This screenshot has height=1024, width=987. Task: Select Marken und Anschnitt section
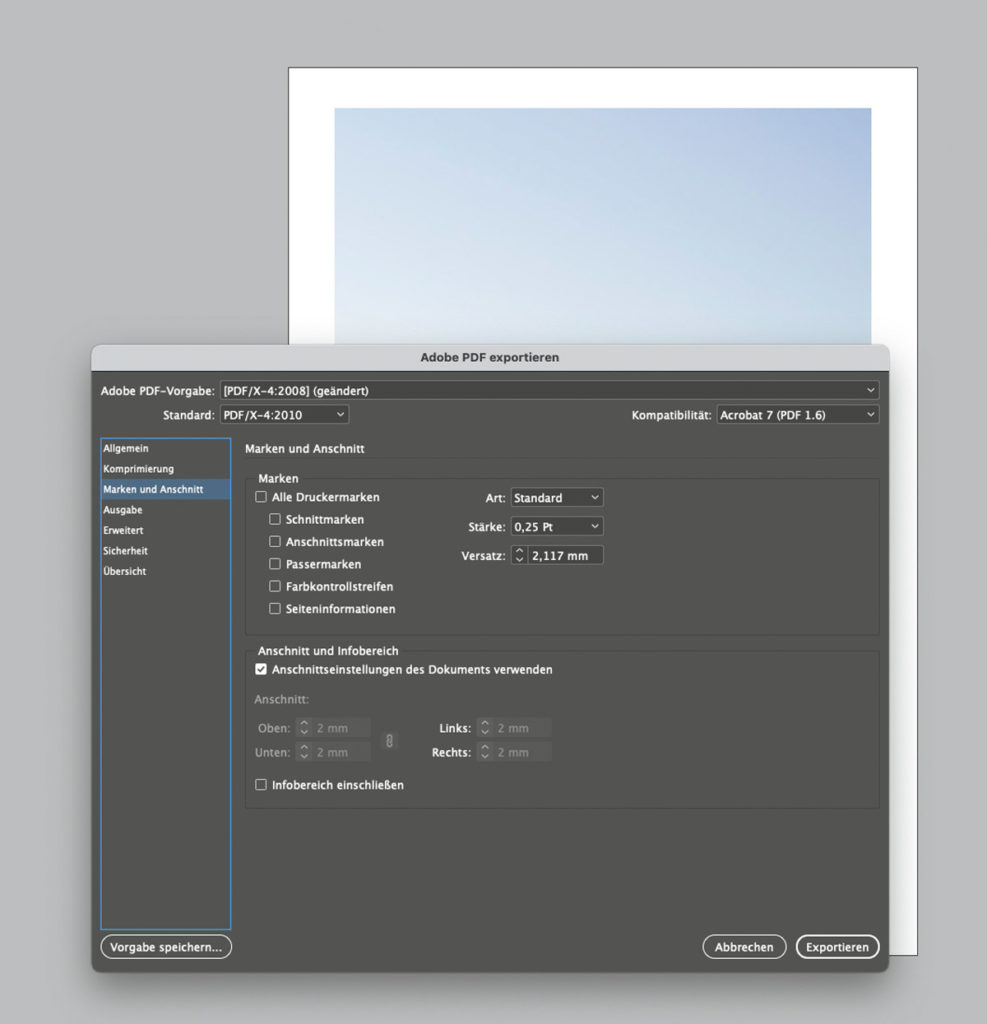(x=165, y=489)
